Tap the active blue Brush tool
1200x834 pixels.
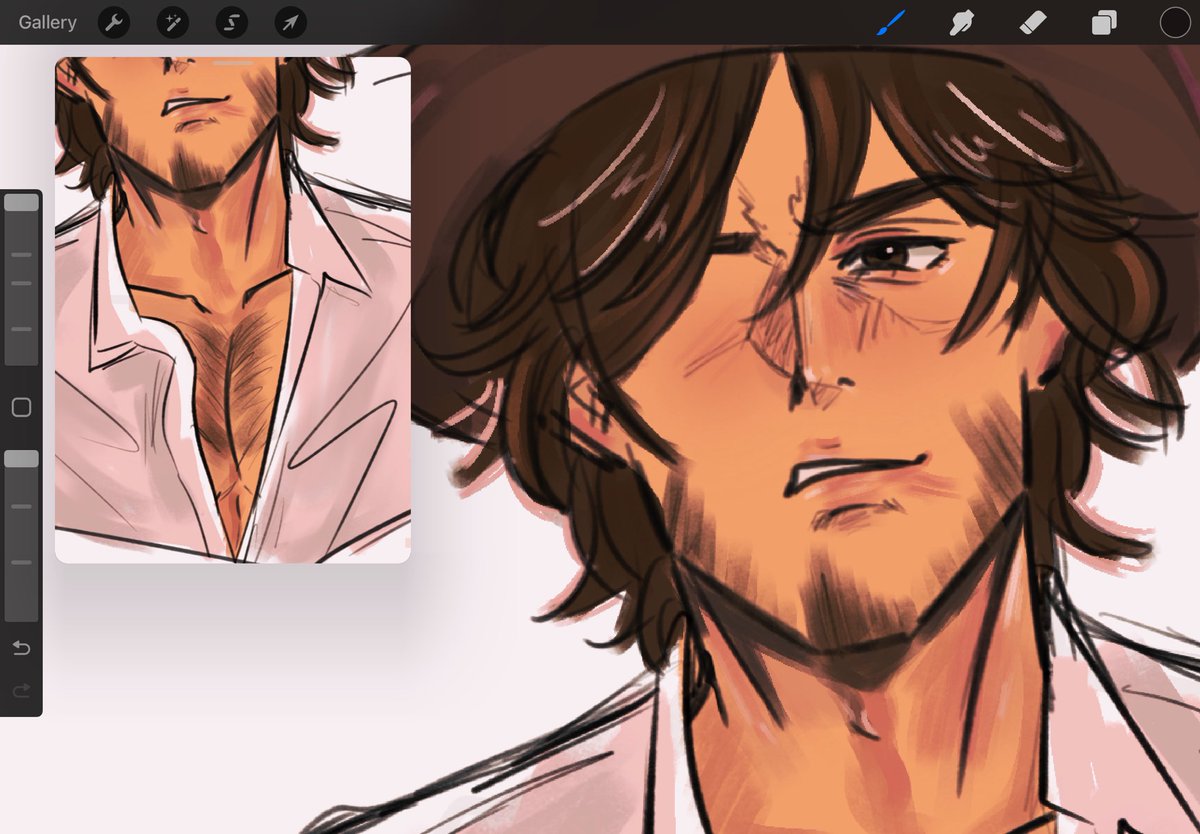pos(889,22)
